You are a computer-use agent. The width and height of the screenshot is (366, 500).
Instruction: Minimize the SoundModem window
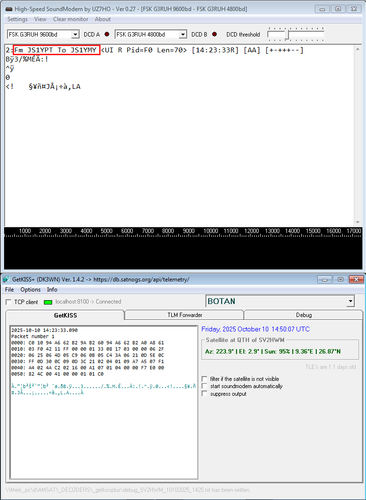[322, 9]
